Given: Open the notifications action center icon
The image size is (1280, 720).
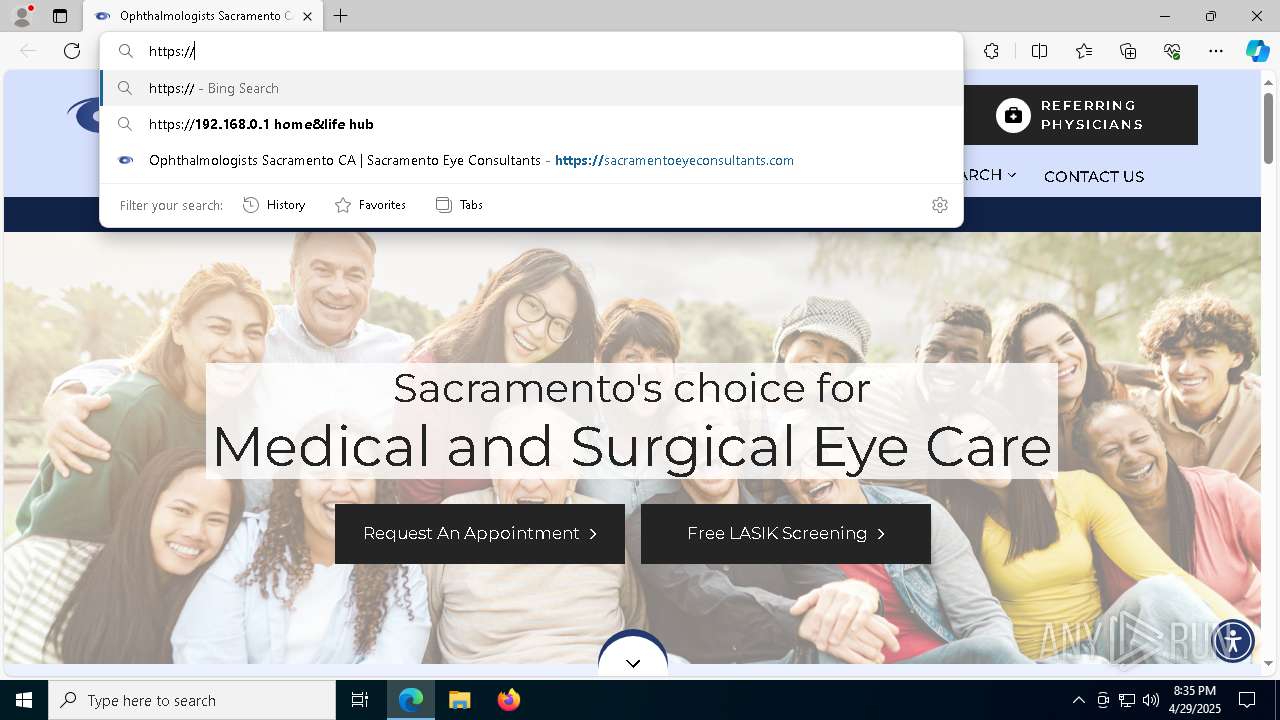Looking at the screenshot, I should [x=1247, y=700].
